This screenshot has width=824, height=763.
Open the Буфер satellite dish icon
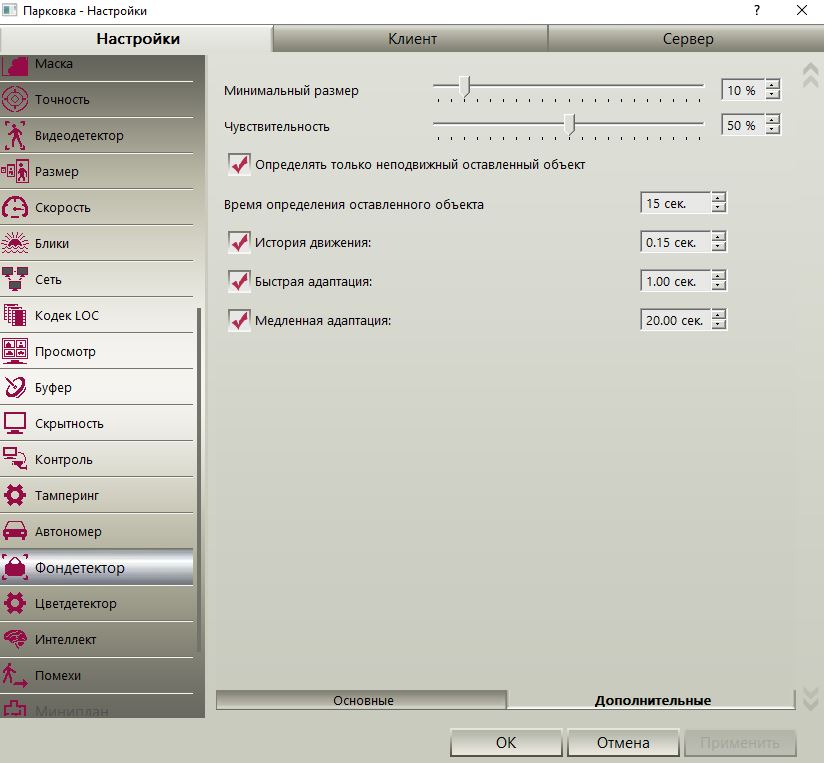coord(15,387)
